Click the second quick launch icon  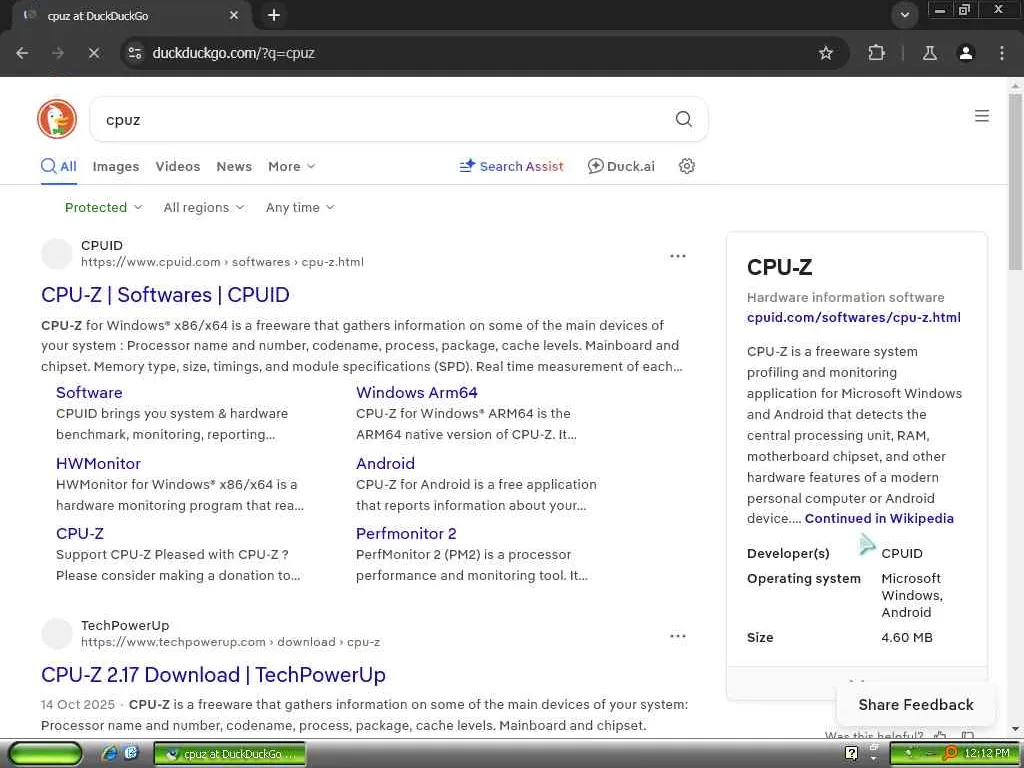(131, 754)
